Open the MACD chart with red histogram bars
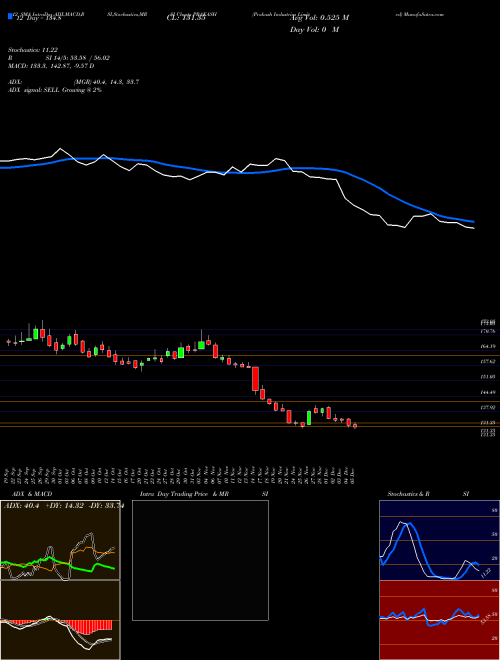This screenshot has width=500, height=660. coord(60,620)
